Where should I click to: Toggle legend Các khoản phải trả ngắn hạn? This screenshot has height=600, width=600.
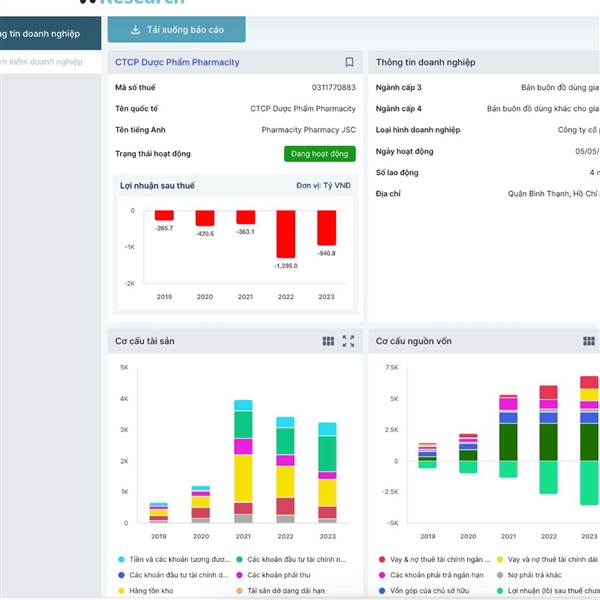[x=431, y=575]
